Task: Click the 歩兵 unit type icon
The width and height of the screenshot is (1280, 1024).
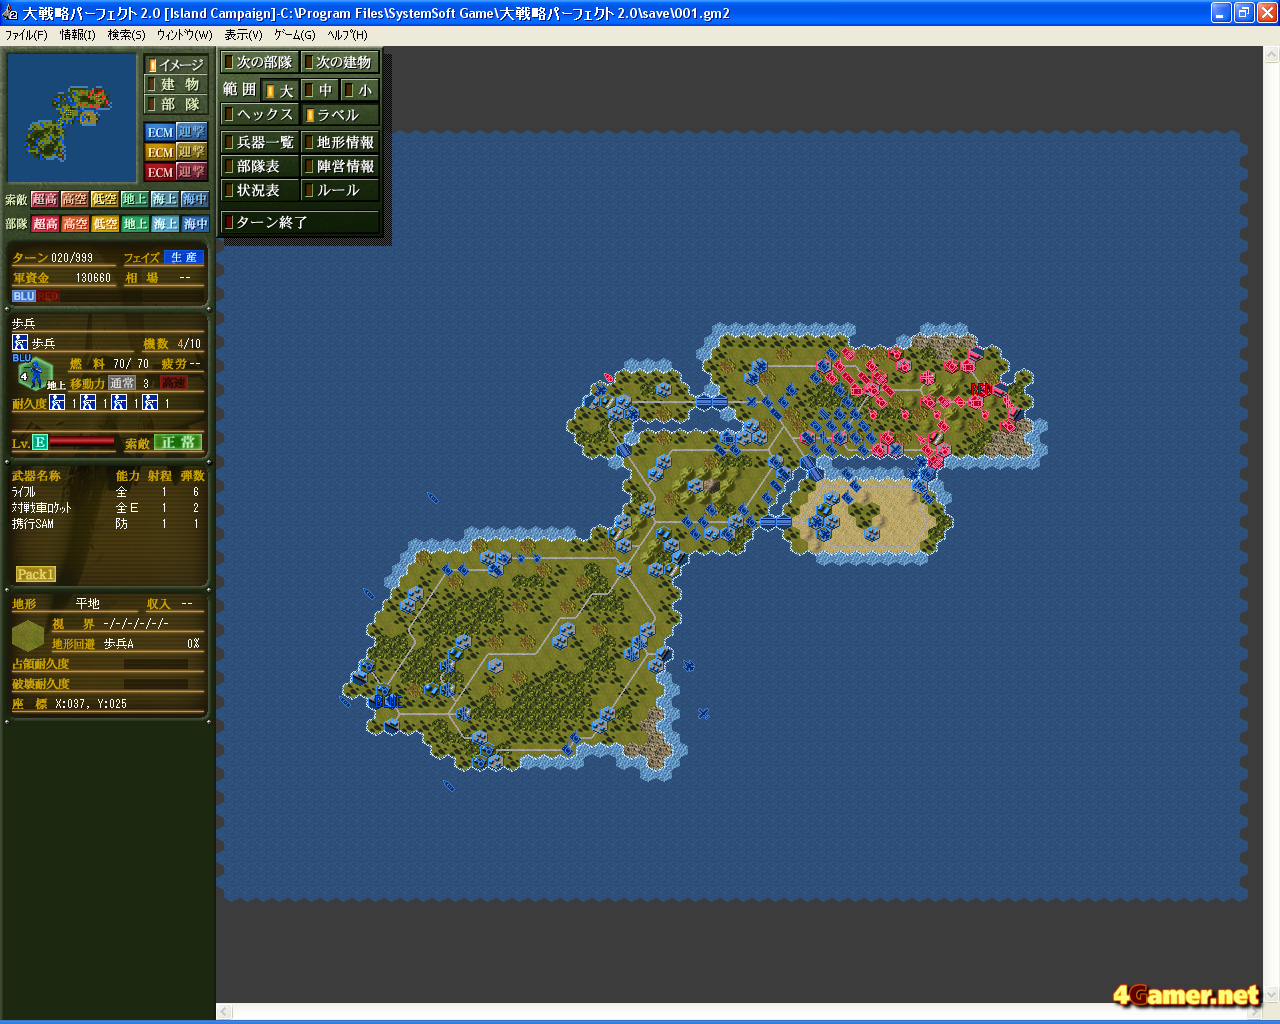Action: click(x=20, y=343)
